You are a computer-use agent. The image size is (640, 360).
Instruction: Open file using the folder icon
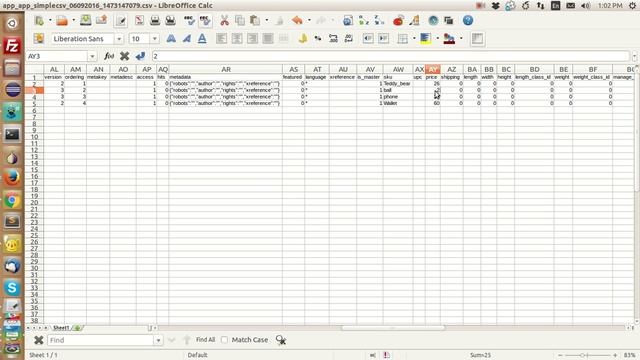click(x=62, y=20)
